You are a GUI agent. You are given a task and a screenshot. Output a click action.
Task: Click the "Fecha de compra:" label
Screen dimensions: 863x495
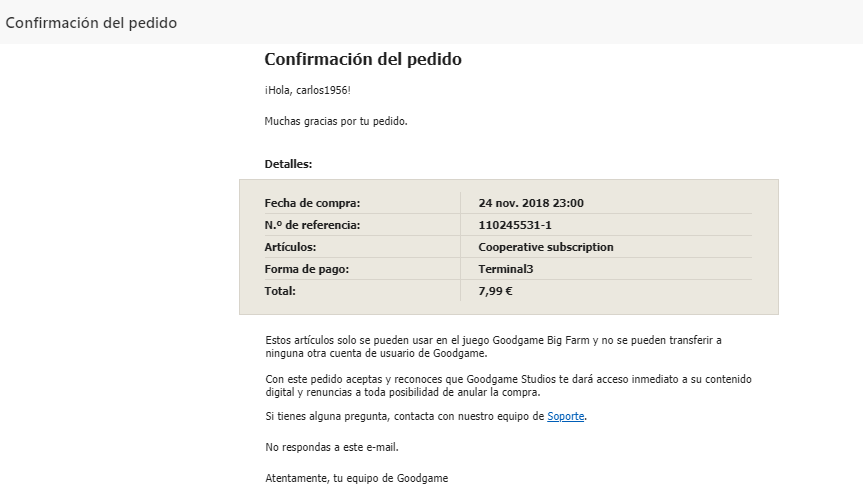point(312,203)
